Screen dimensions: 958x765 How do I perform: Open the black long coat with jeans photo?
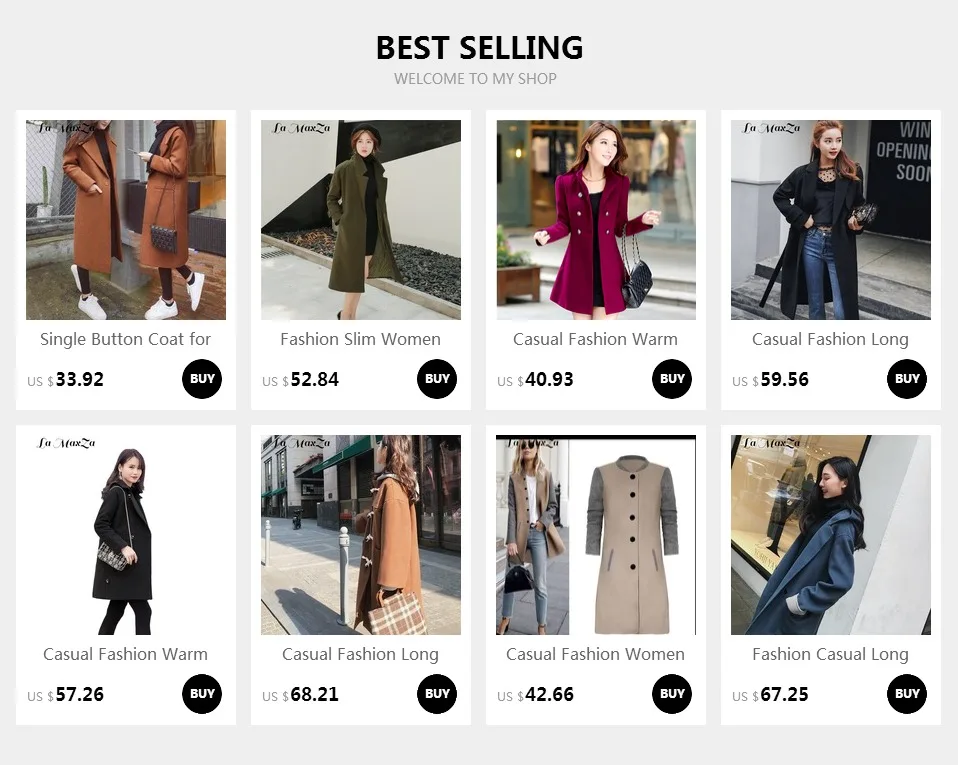pos(831,220)
